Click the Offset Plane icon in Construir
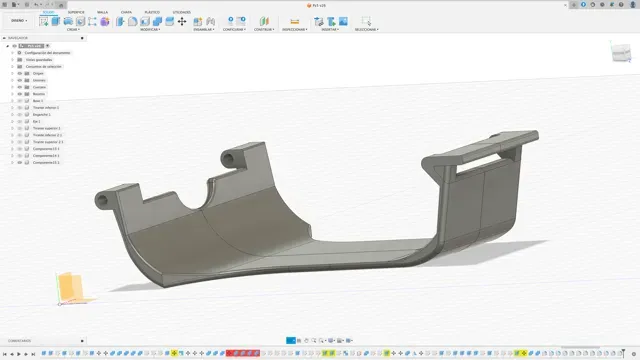This screenshot has height=360, width=640. (x=264, y=21)
